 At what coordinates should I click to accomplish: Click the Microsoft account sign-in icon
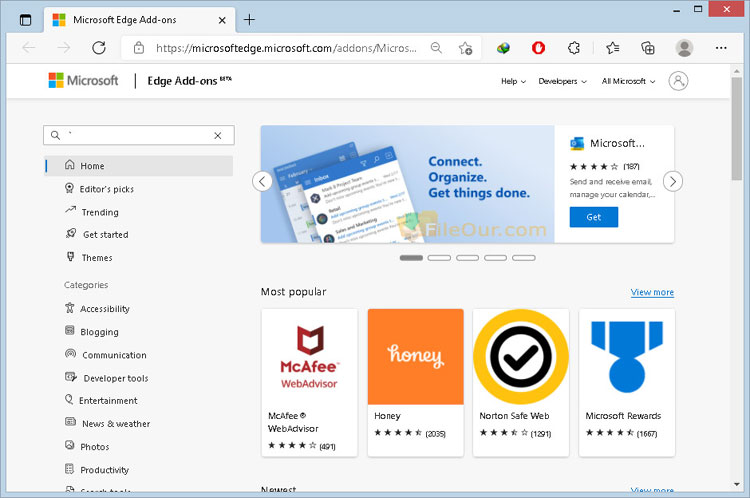(679, 81)
